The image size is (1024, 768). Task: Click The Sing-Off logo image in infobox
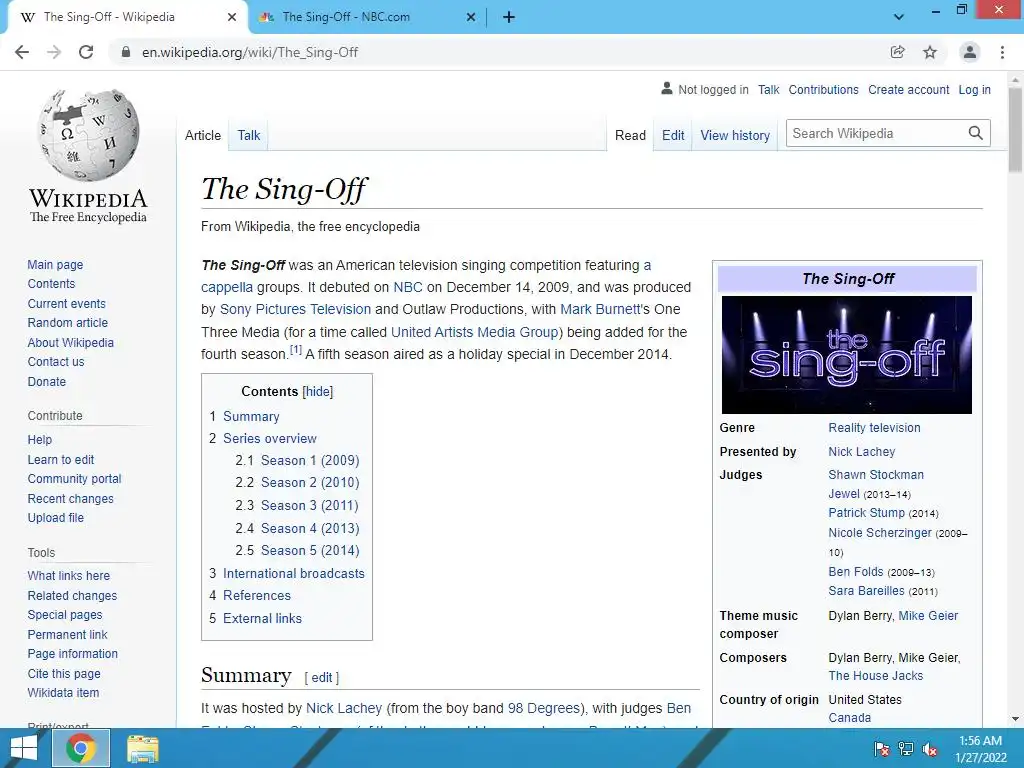846,355
